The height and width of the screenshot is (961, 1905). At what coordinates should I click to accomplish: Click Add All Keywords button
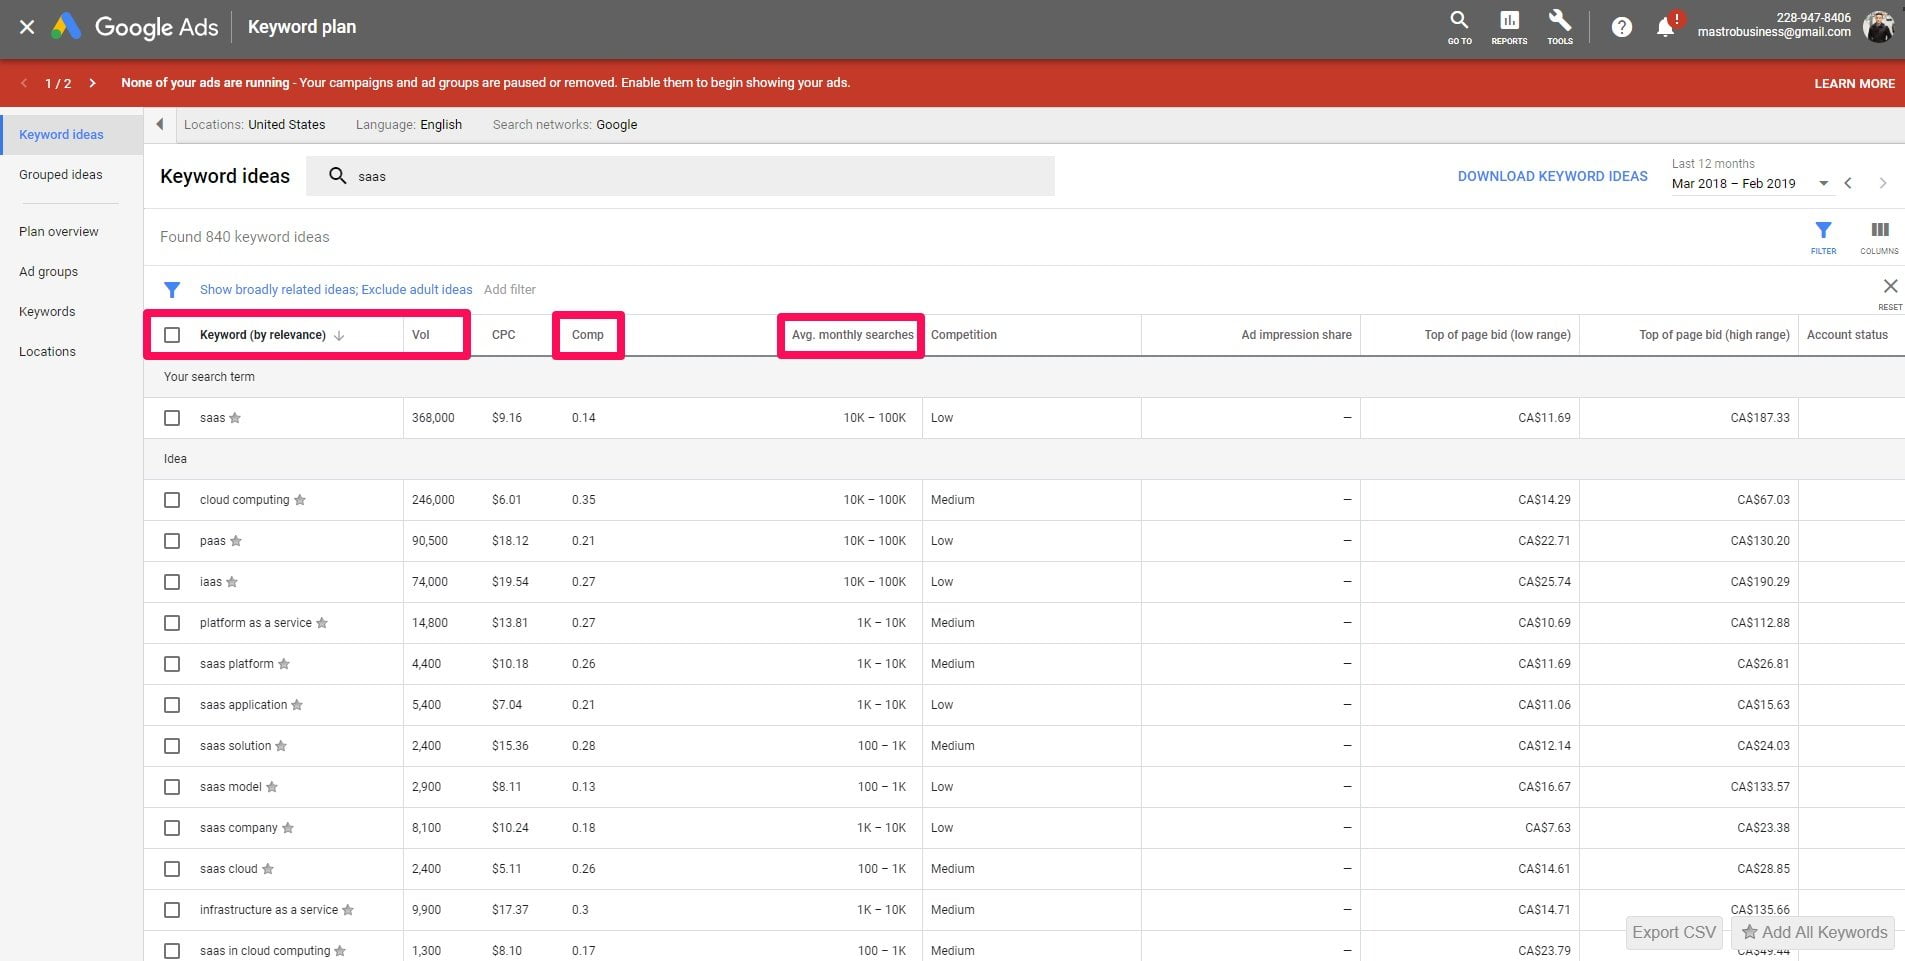1814,932
